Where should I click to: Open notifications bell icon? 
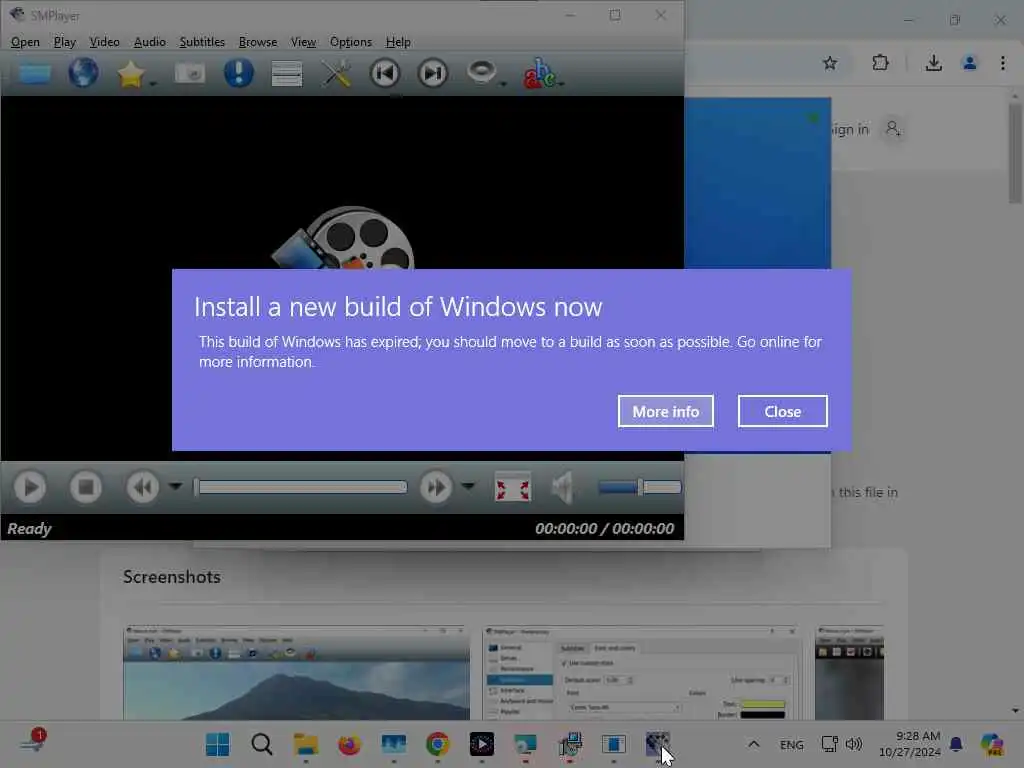(956, 744)
